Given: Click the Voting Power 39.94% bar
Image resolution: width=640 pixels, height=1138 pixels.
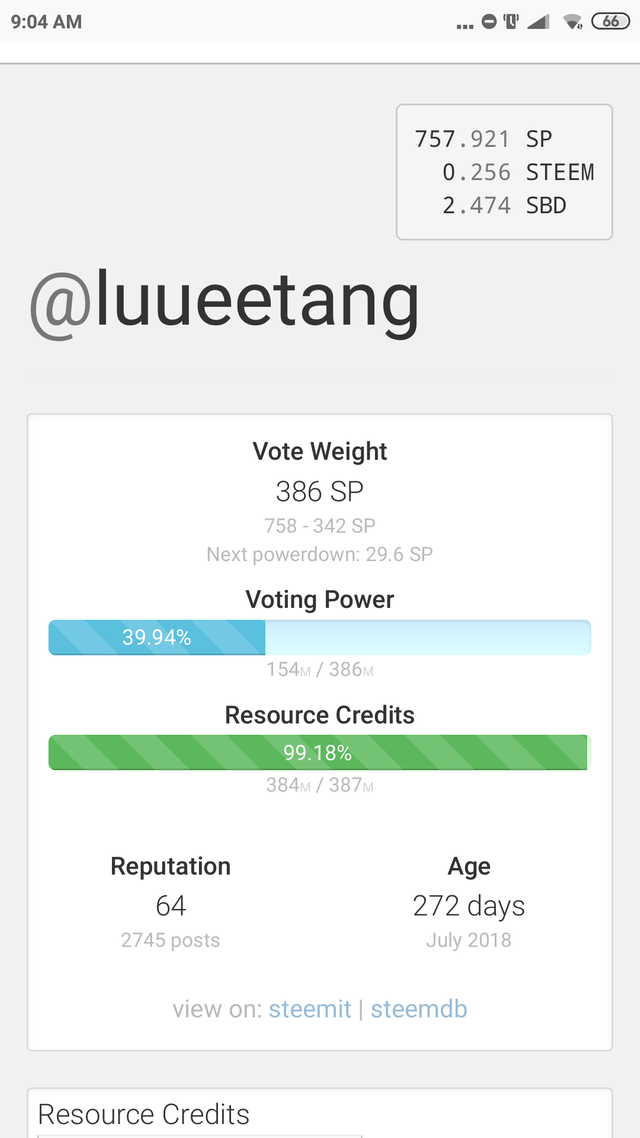Looking at the screenshot, I should tap(320, 638).
